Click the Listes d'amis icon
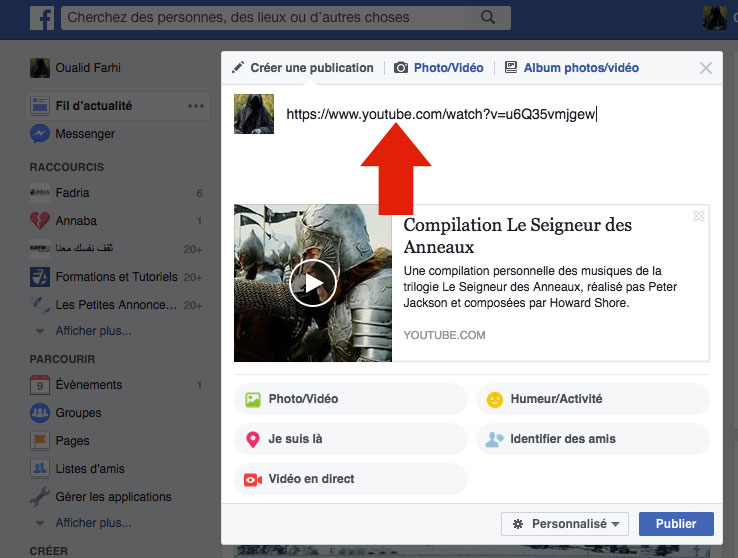The image size is (738, 558). [x=40, y=469]
